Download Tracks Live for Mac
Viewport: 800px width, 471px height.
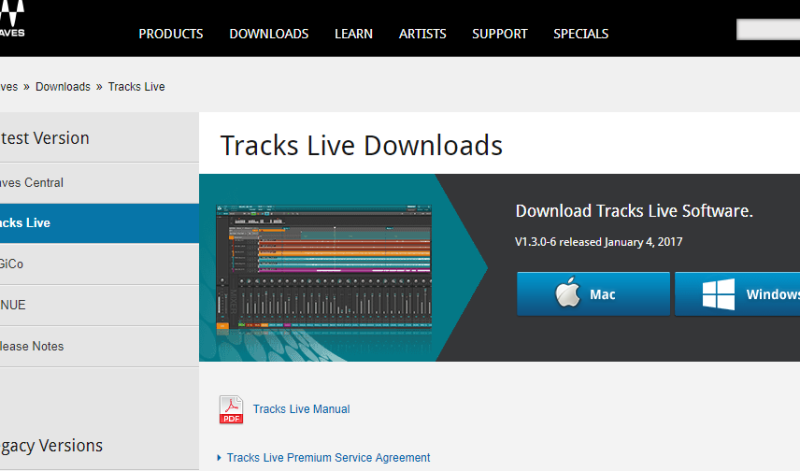tap(593, 294)
